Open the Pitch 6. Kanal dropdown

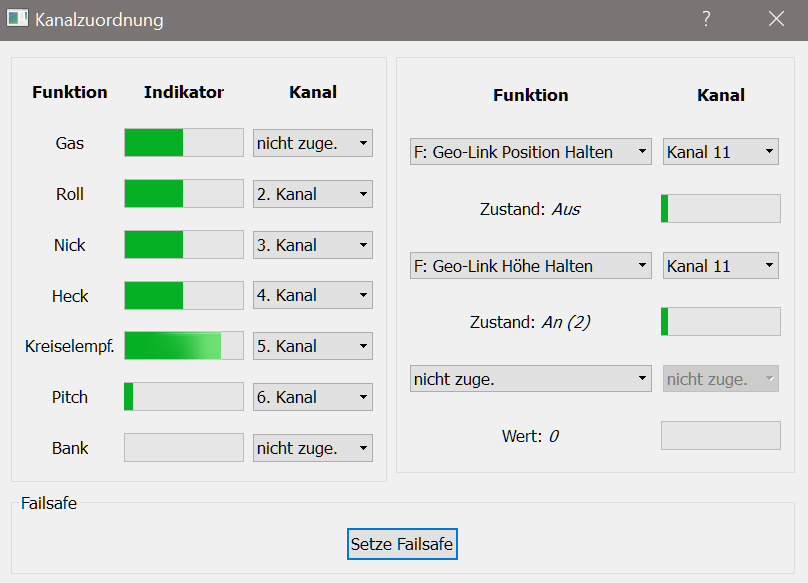tap(312, 397)
